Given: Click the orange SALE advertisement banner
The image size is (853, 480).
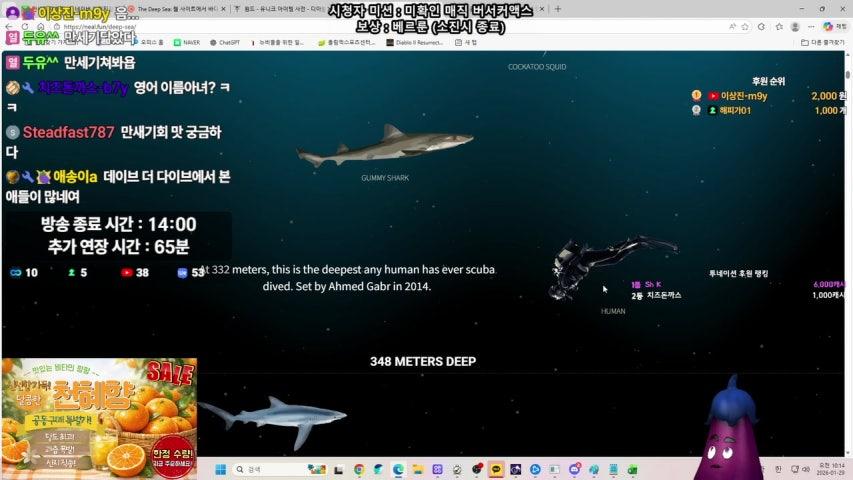Looking at the screenshot, I should tap(100, 418).
